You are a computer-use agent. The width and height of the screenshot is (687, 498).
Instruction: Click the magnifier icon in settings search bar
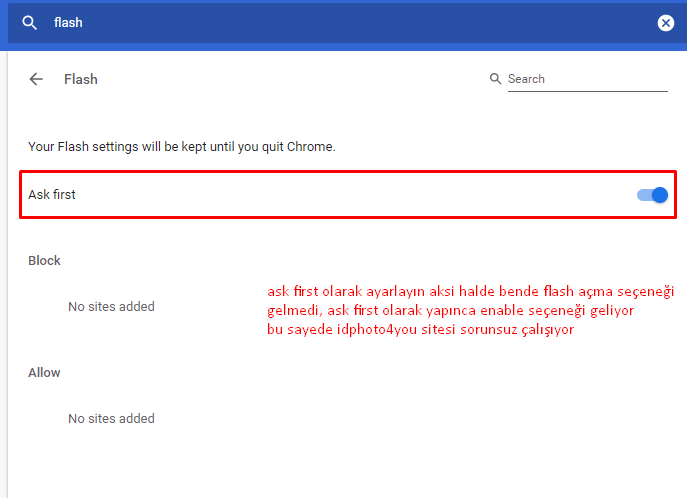click(x=29, y=22)
